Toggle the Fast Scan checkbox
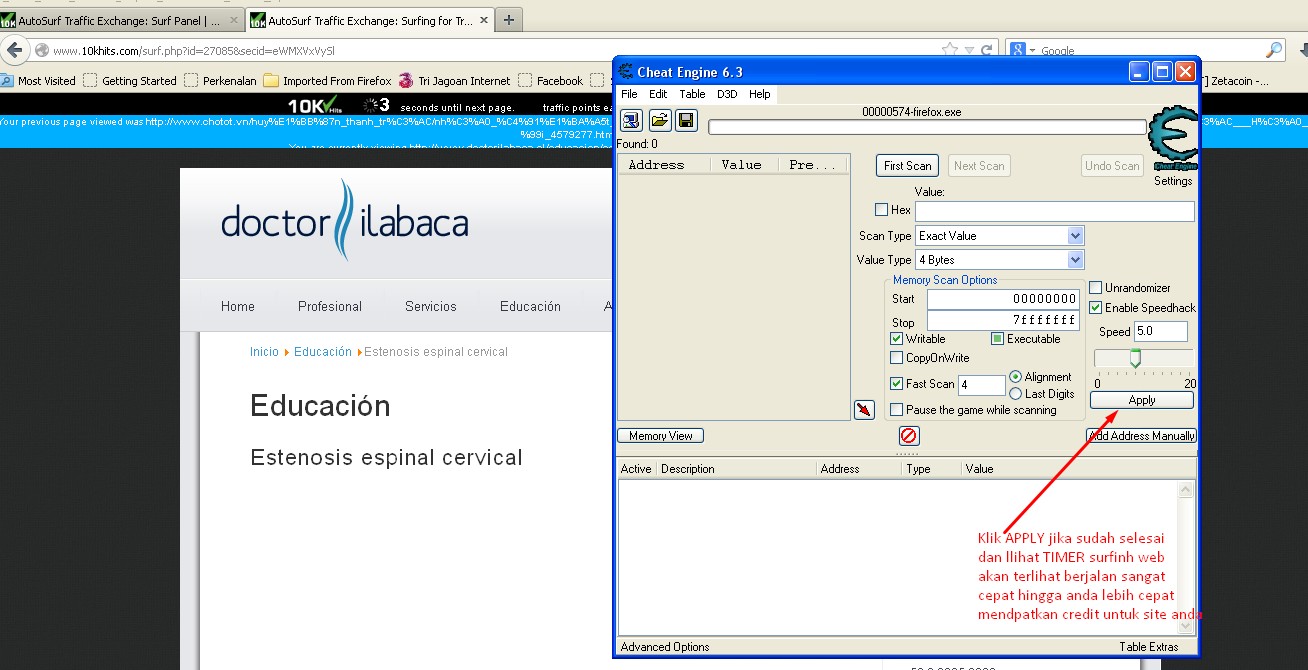The width and height of the screenshot is (1308, 670). point(896,384)
